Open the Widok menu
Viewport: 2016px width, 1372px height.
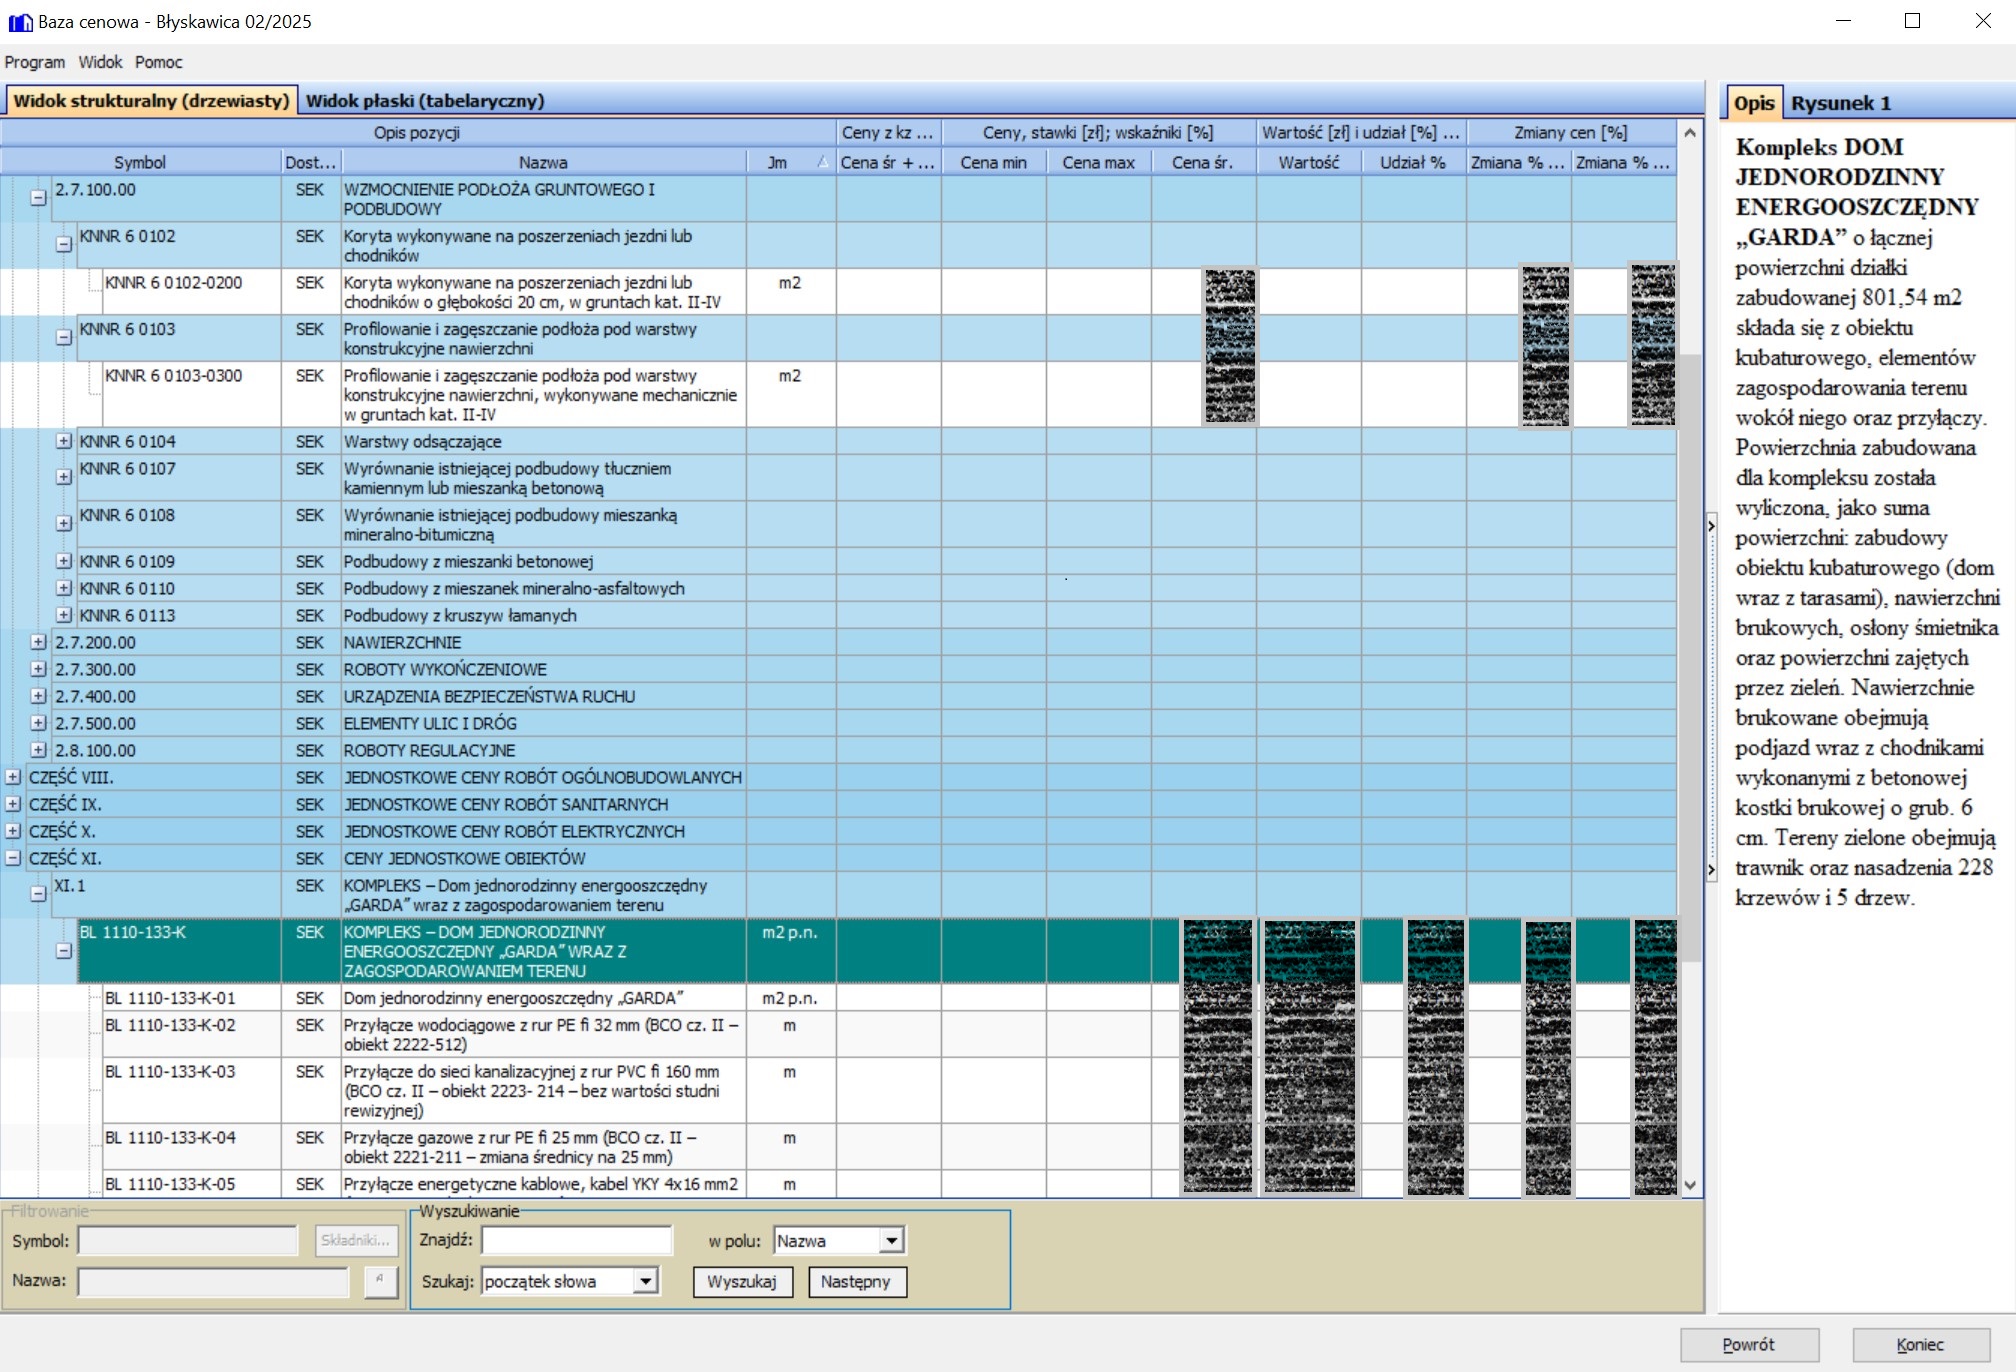tap(101, 62)
